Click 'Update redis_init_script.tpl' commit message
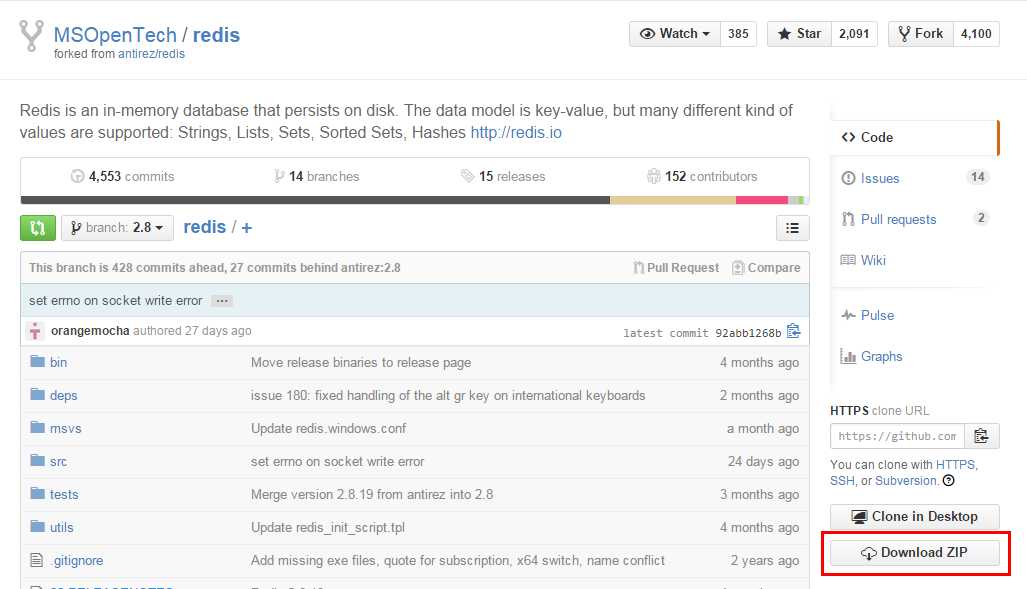The height and width of the screenshot is (589, 1027). [x=327, y=527]
